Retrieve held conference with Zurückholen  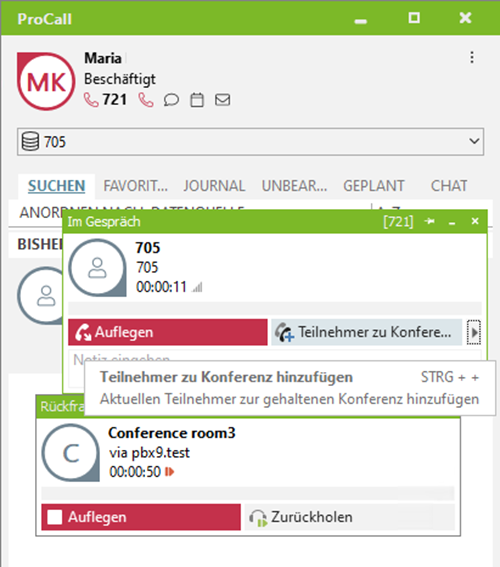coord(349,517)
